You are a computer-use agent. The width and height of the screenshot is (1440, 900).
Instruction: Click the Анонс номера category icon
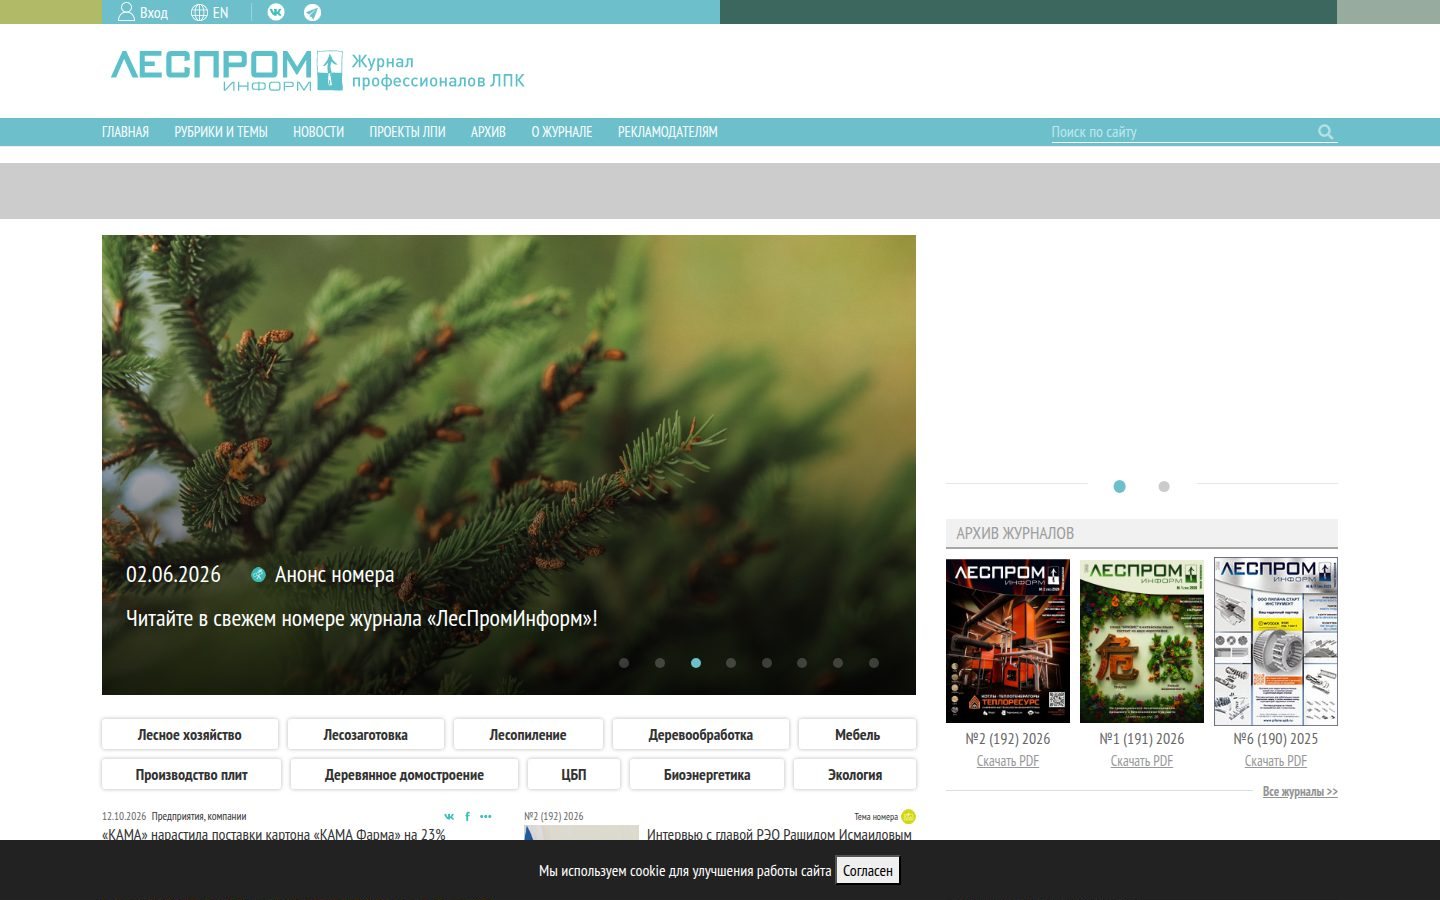coord(258,575)
